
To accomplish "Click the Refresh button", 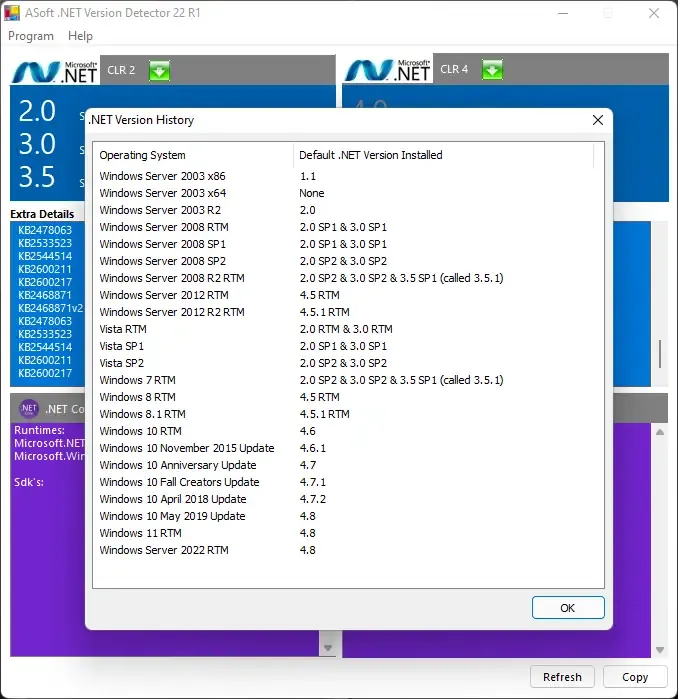I will click(562, 677).
